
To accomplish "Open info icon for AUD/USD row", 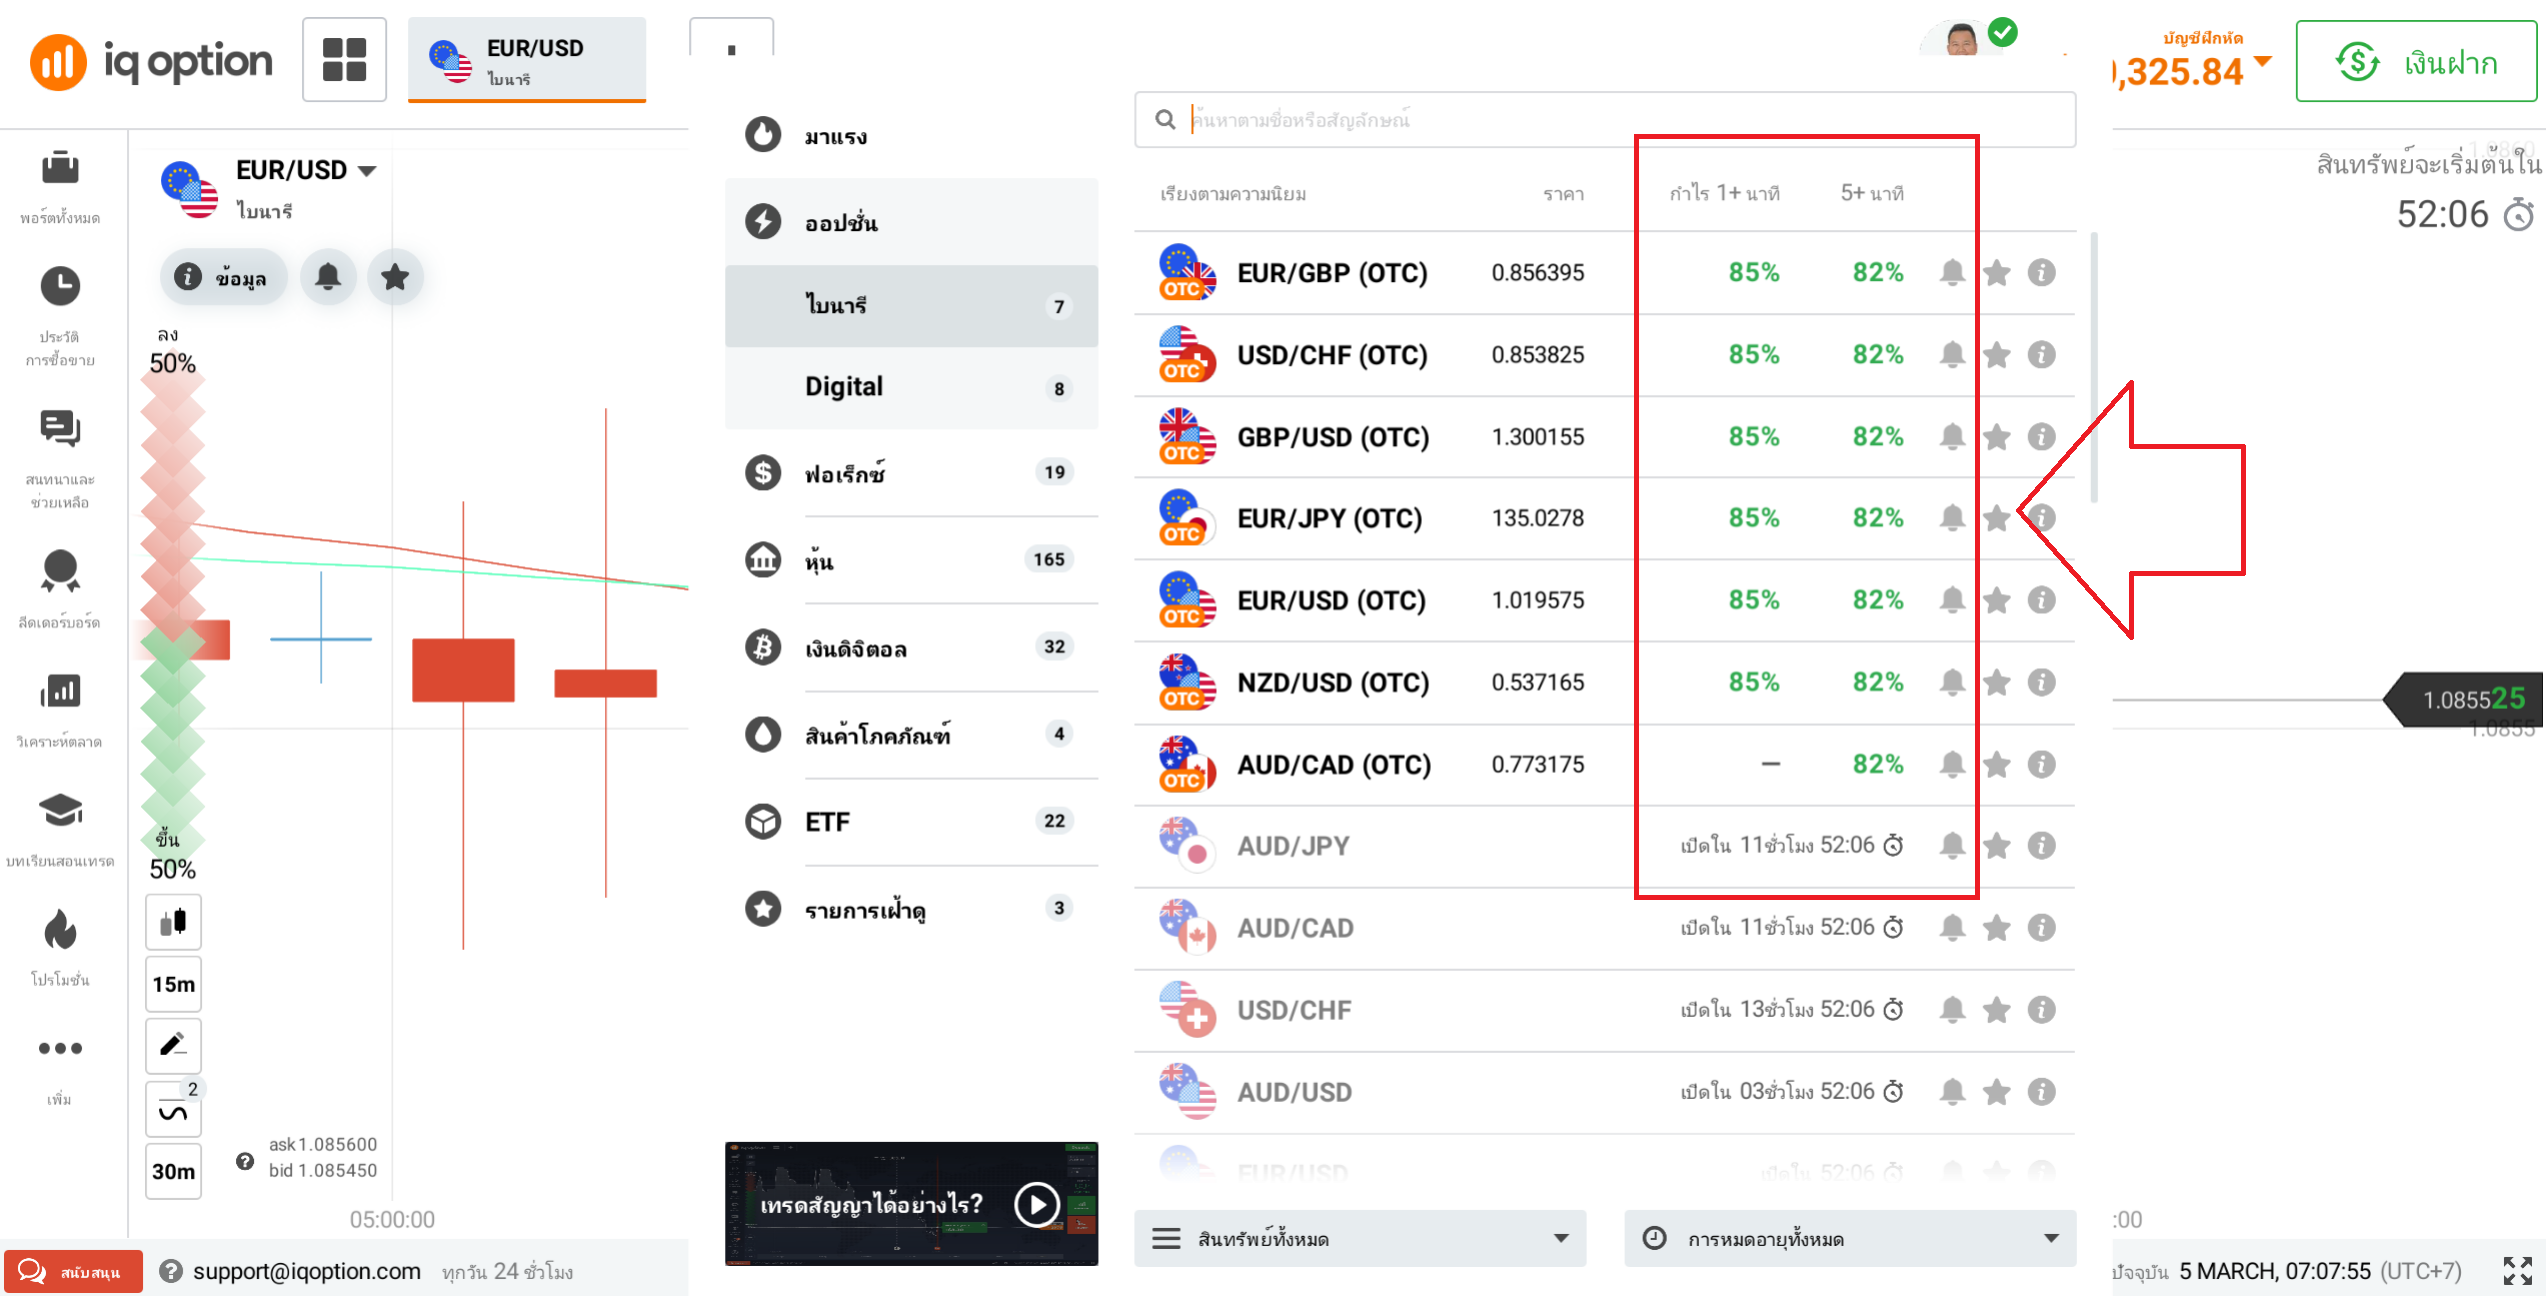I will point(2041,1091).
